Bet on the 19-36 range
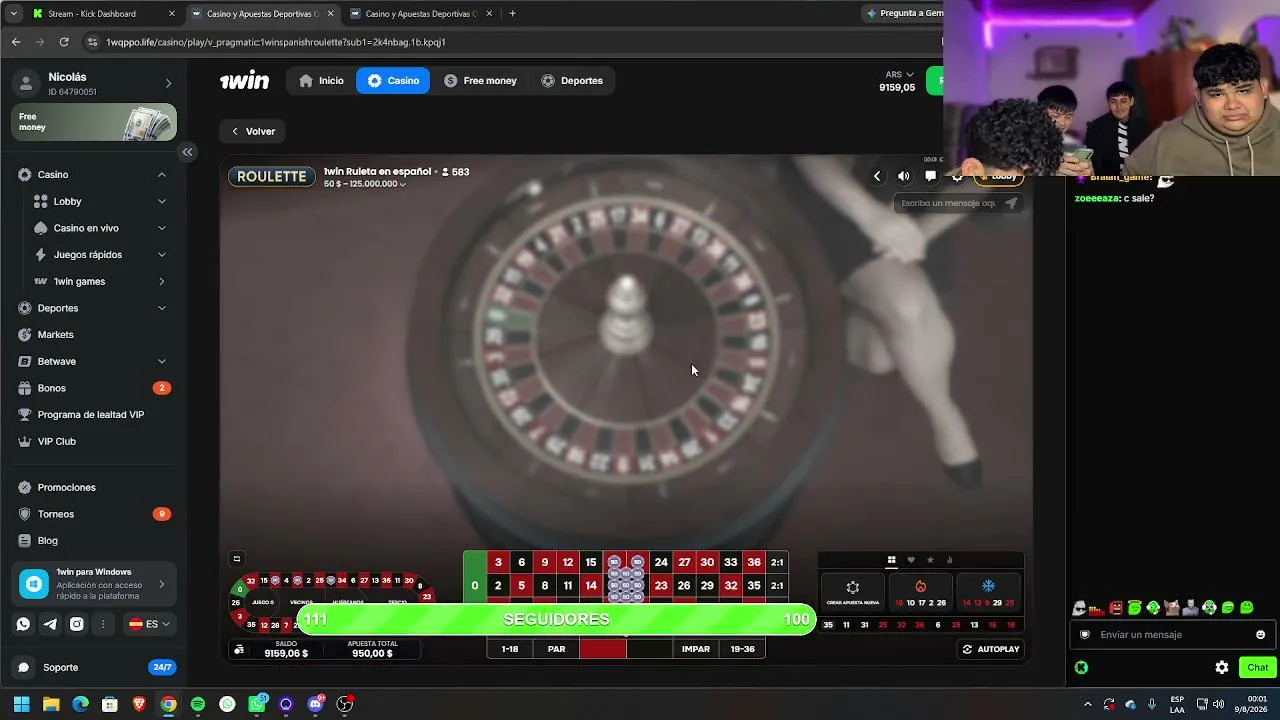The image size is (1280, 720). (x=742, y=649)
